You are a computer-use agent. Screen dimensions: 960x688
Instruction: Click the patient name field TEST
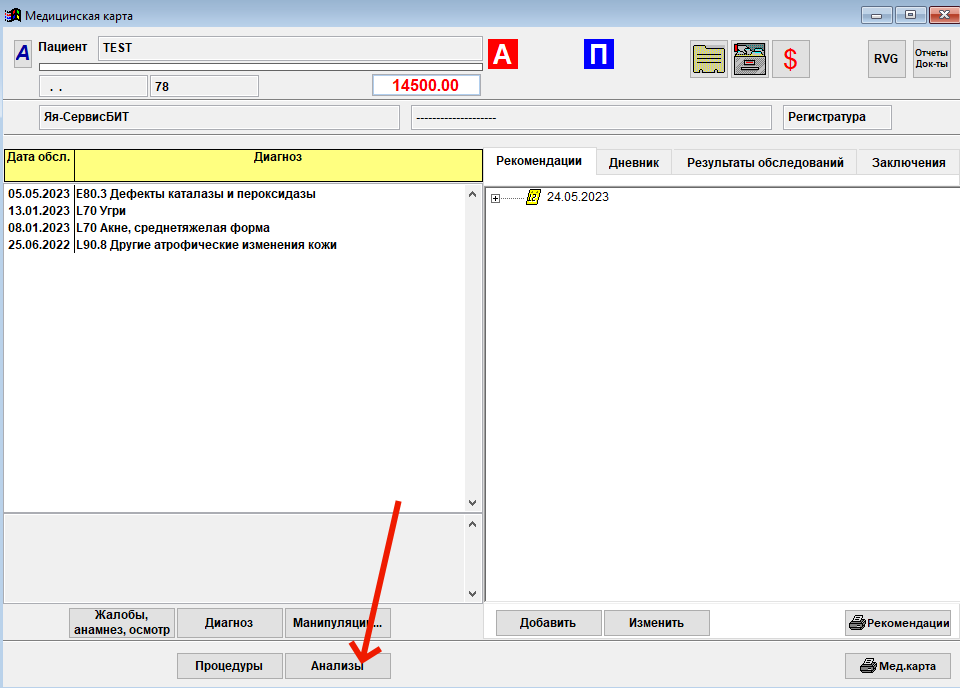290,48
